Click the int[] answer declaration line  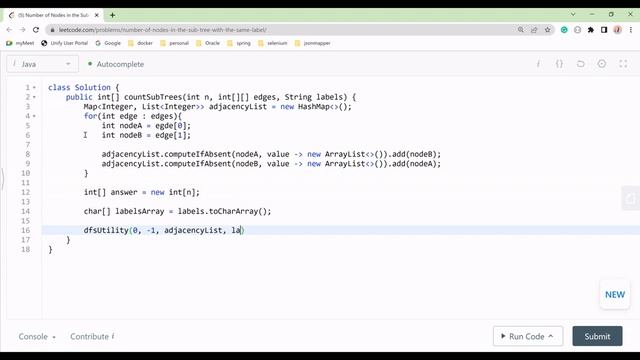142,192
